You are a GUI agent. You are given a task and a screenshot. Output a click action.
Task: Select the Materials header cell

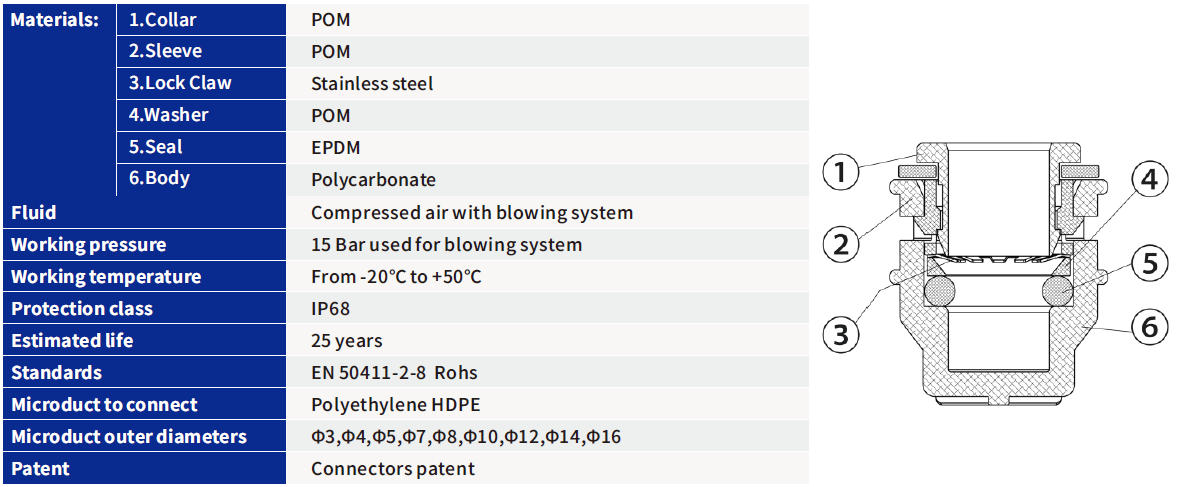(55, 19)
